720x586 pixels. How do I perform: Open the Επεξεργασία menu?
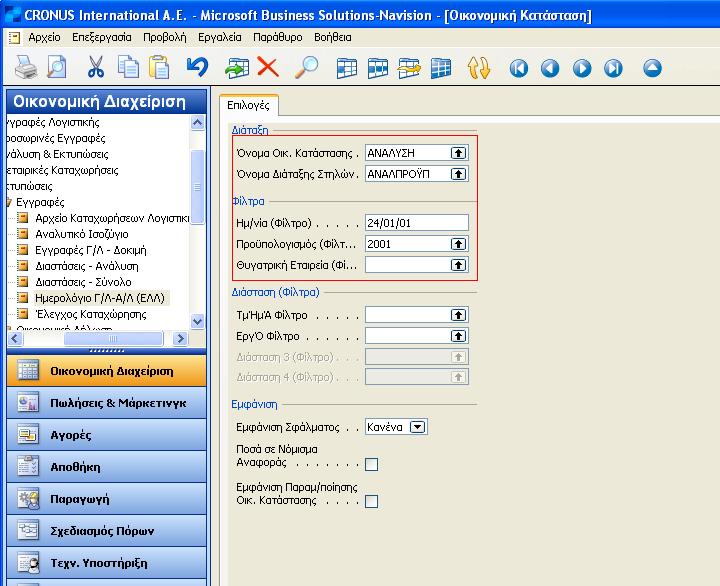101,37
